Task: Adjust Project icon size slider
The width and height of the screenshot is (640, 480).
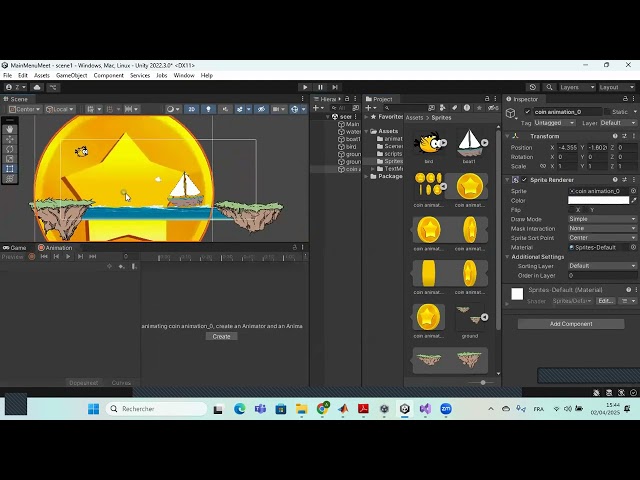Action: pyautogui.click(x=484, y=382)
